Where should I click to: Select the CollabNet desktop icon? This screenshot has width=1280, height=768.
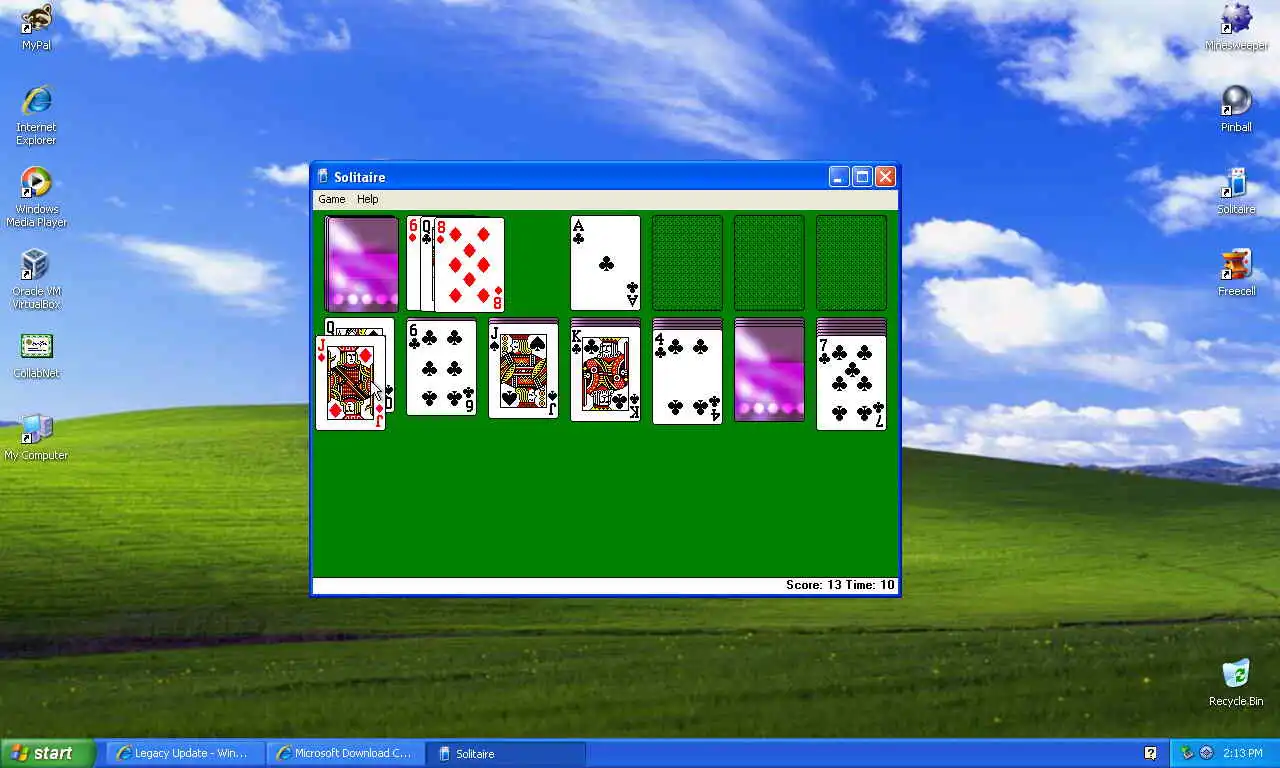(x=36, y=355)
